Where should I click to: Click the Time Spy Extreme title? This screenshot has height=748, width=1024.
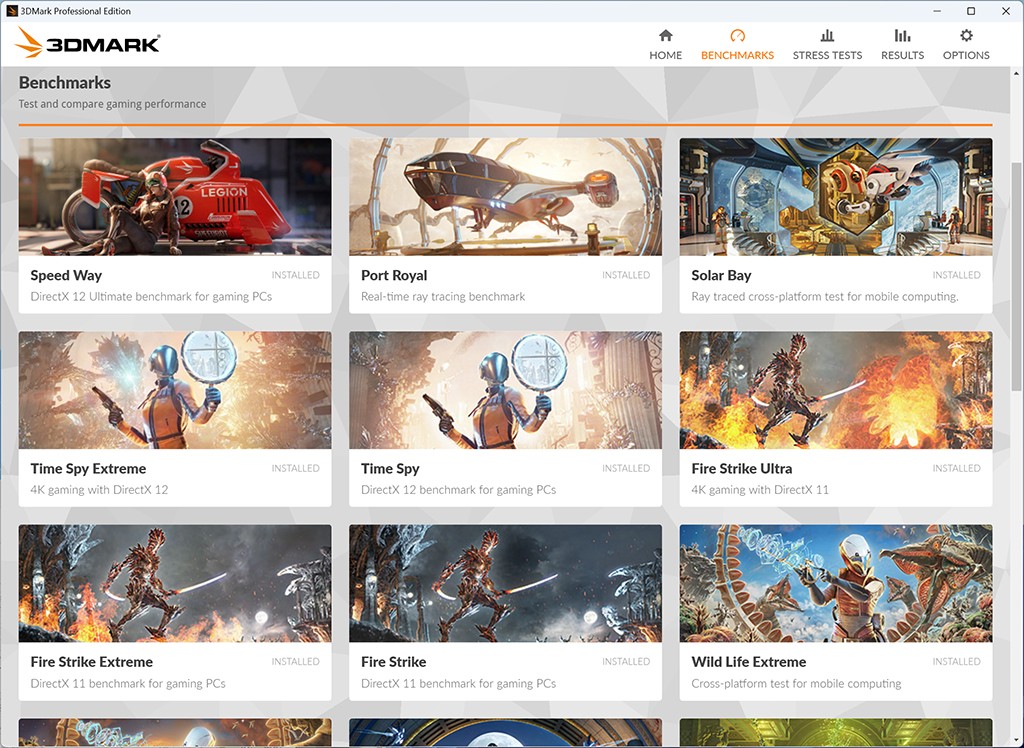(88, 468)
